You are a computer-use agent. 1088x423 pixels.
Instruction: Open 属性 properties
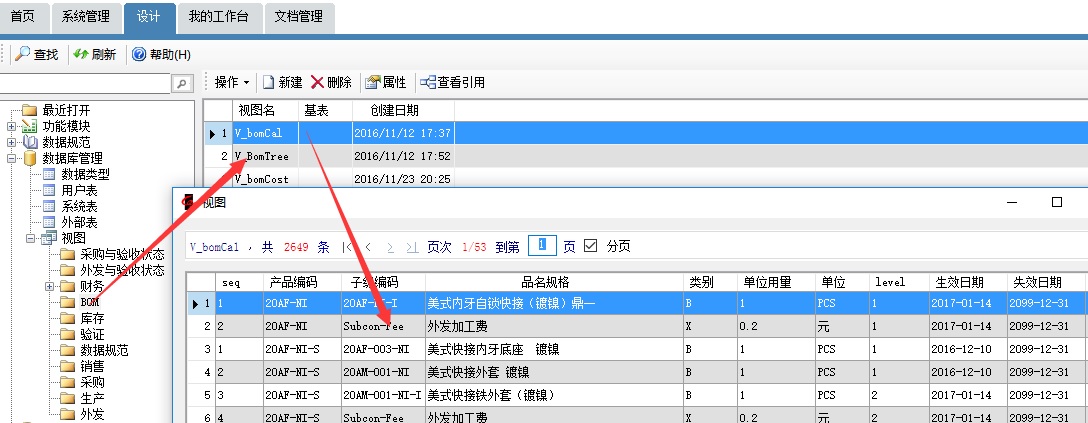pos(385,82)
